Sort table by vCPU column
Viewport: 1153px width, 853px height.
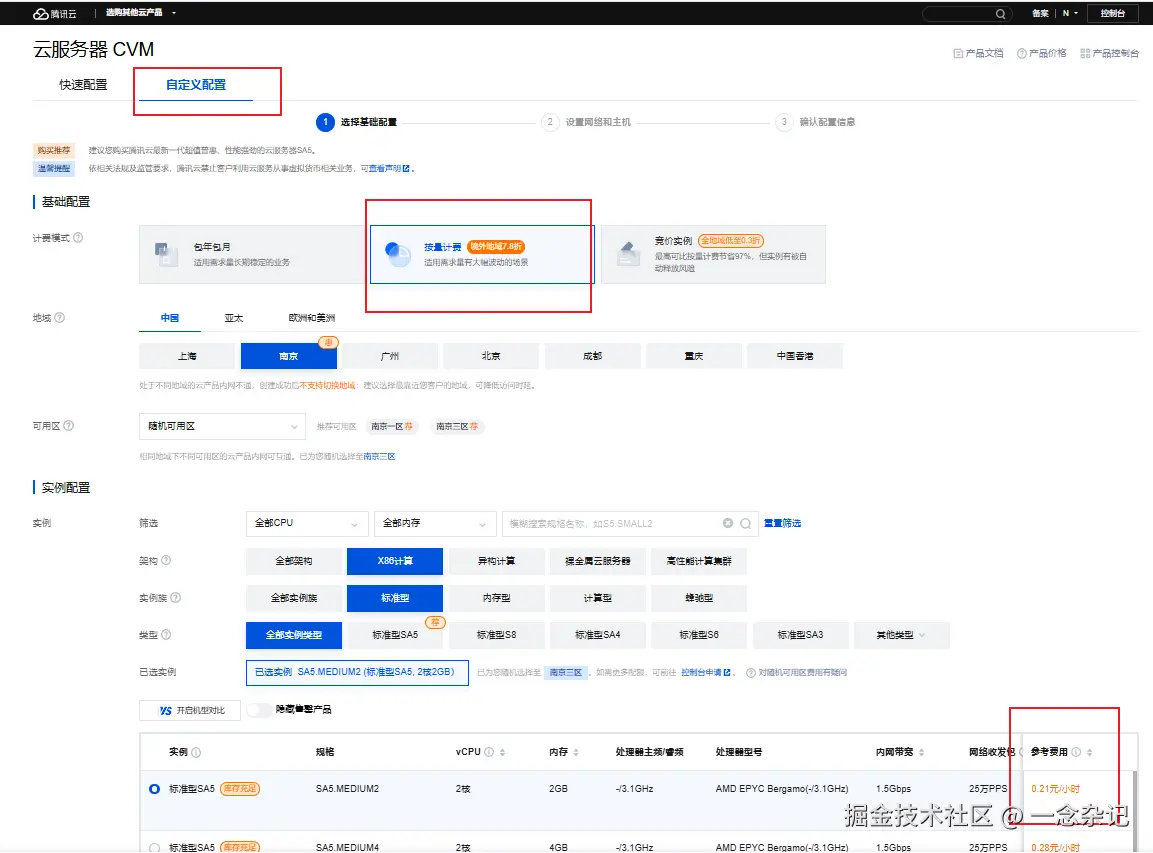click(x=502, y=752)
